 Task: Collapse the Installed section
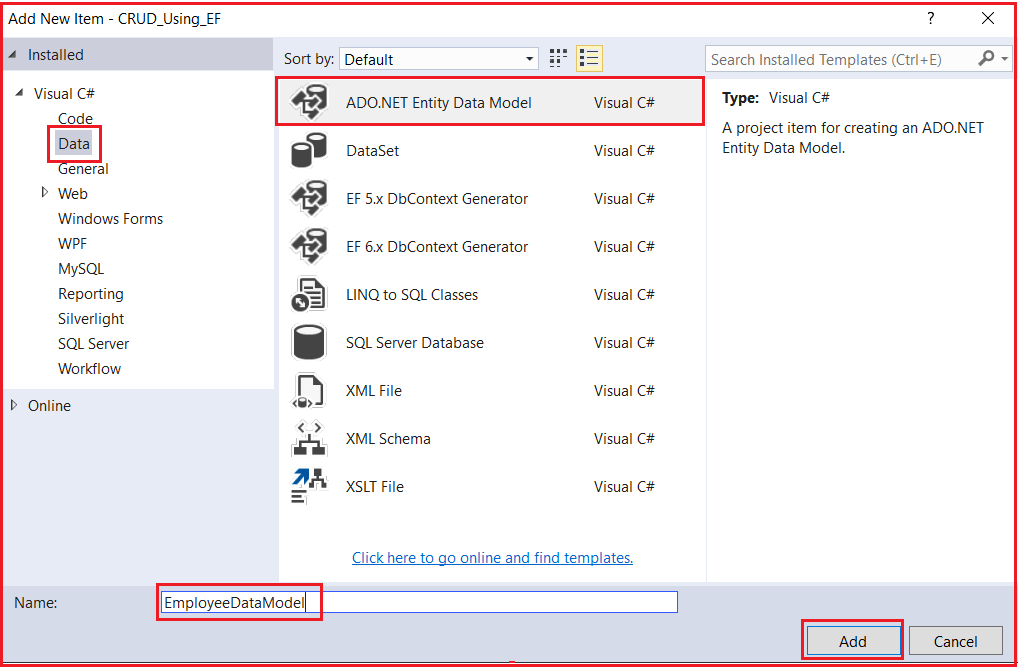pos(13,55)
